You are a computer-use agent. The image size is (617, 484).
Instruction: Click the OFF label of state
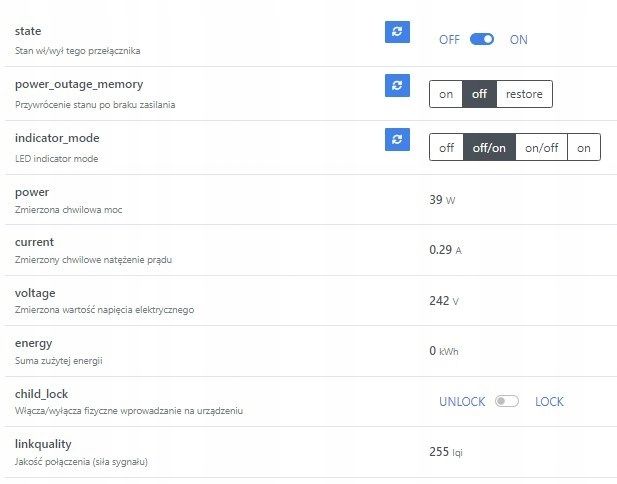click(x=449, y=40)
